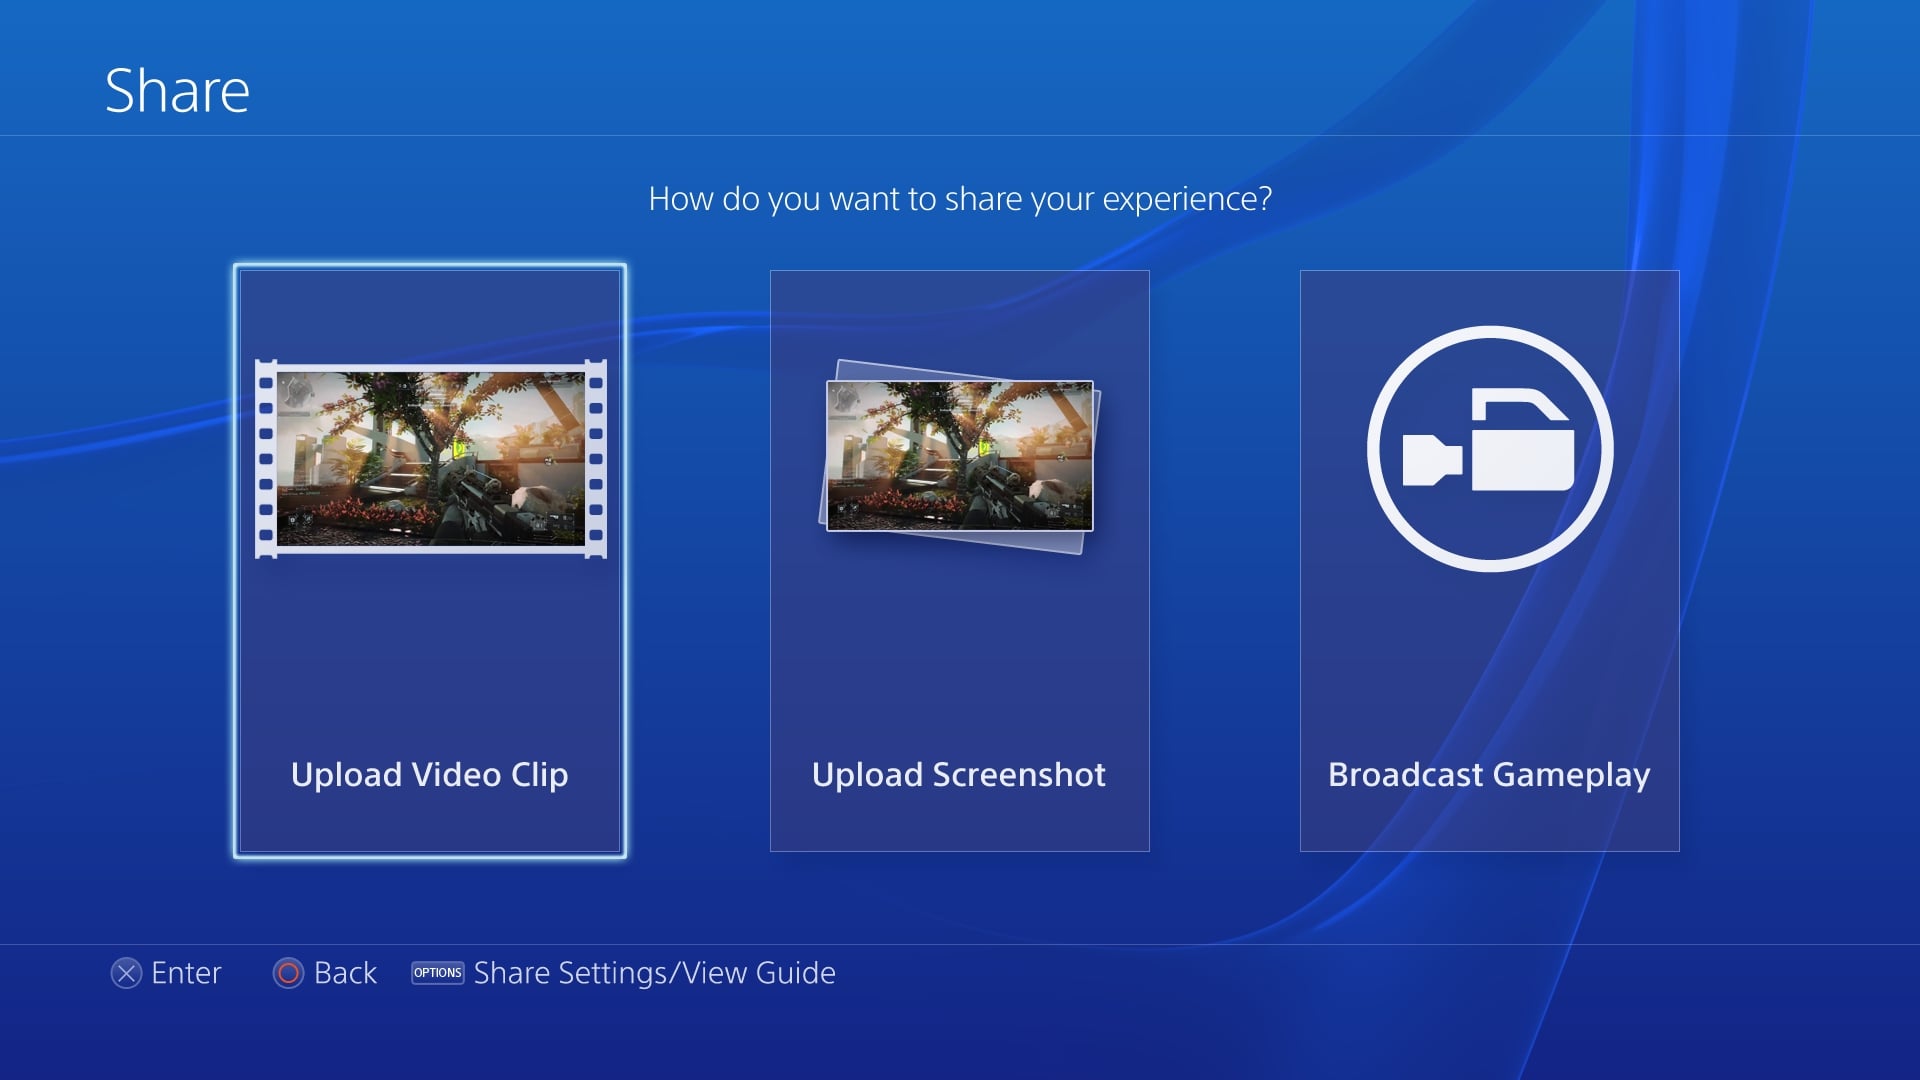Click the Share heading at the top
This screenshot has width=1920, height=1080.
176,88
